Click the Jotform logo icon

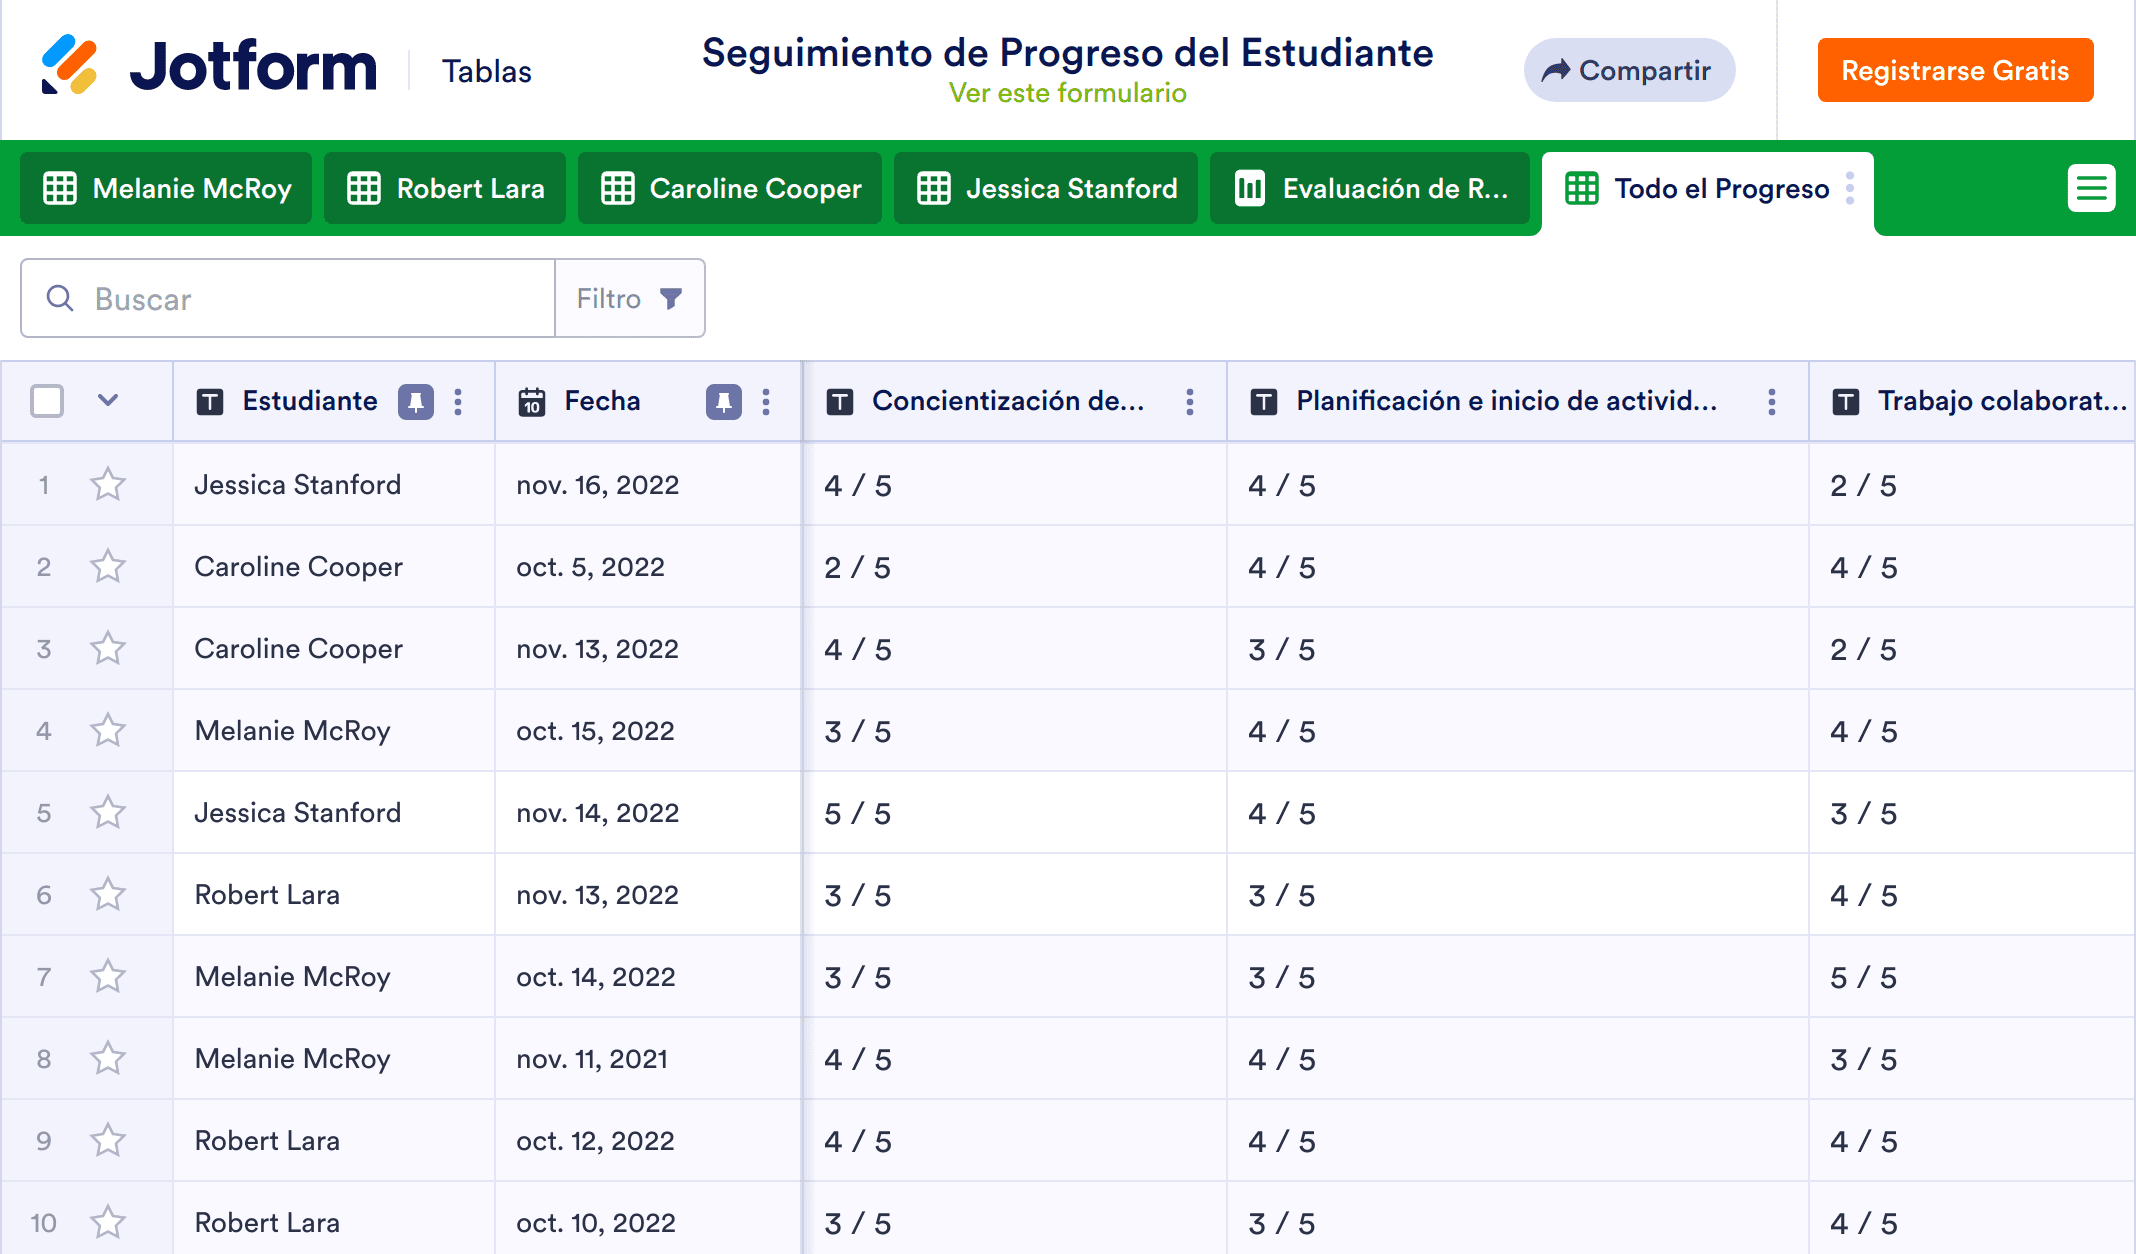[69, 65]
